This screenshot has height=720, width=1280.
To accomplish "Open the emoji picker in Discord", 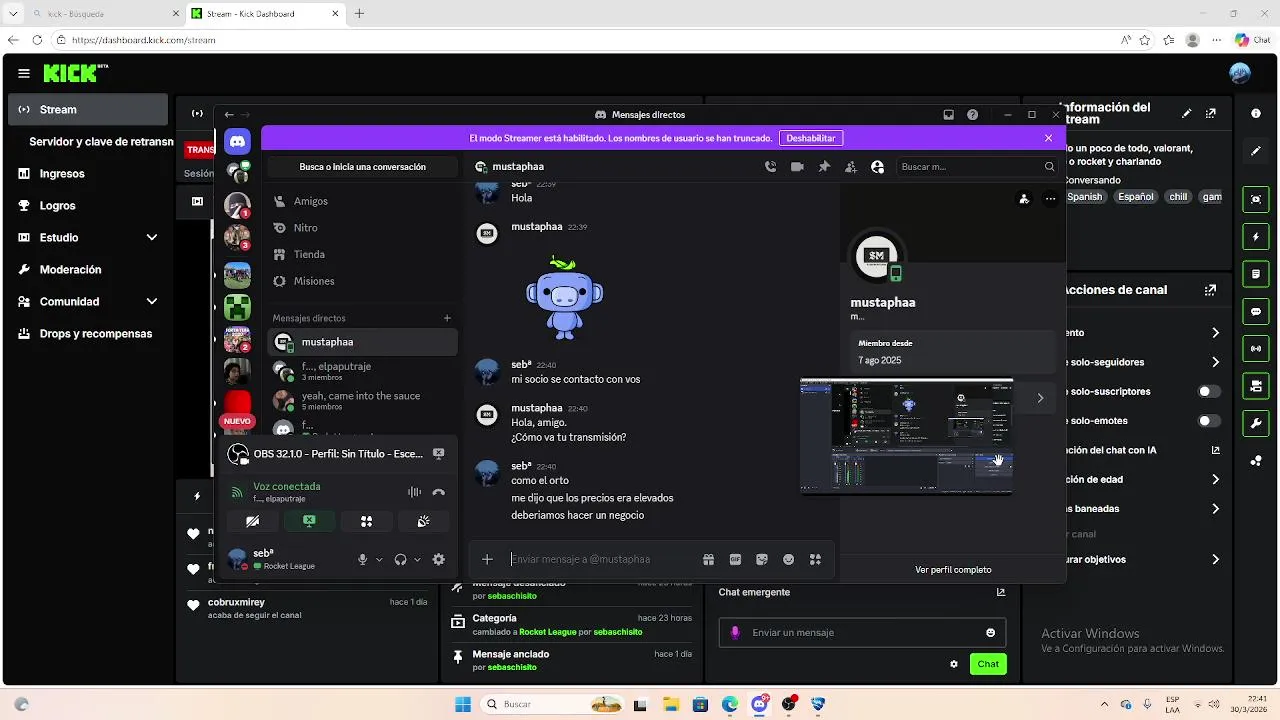I will 789,560.
